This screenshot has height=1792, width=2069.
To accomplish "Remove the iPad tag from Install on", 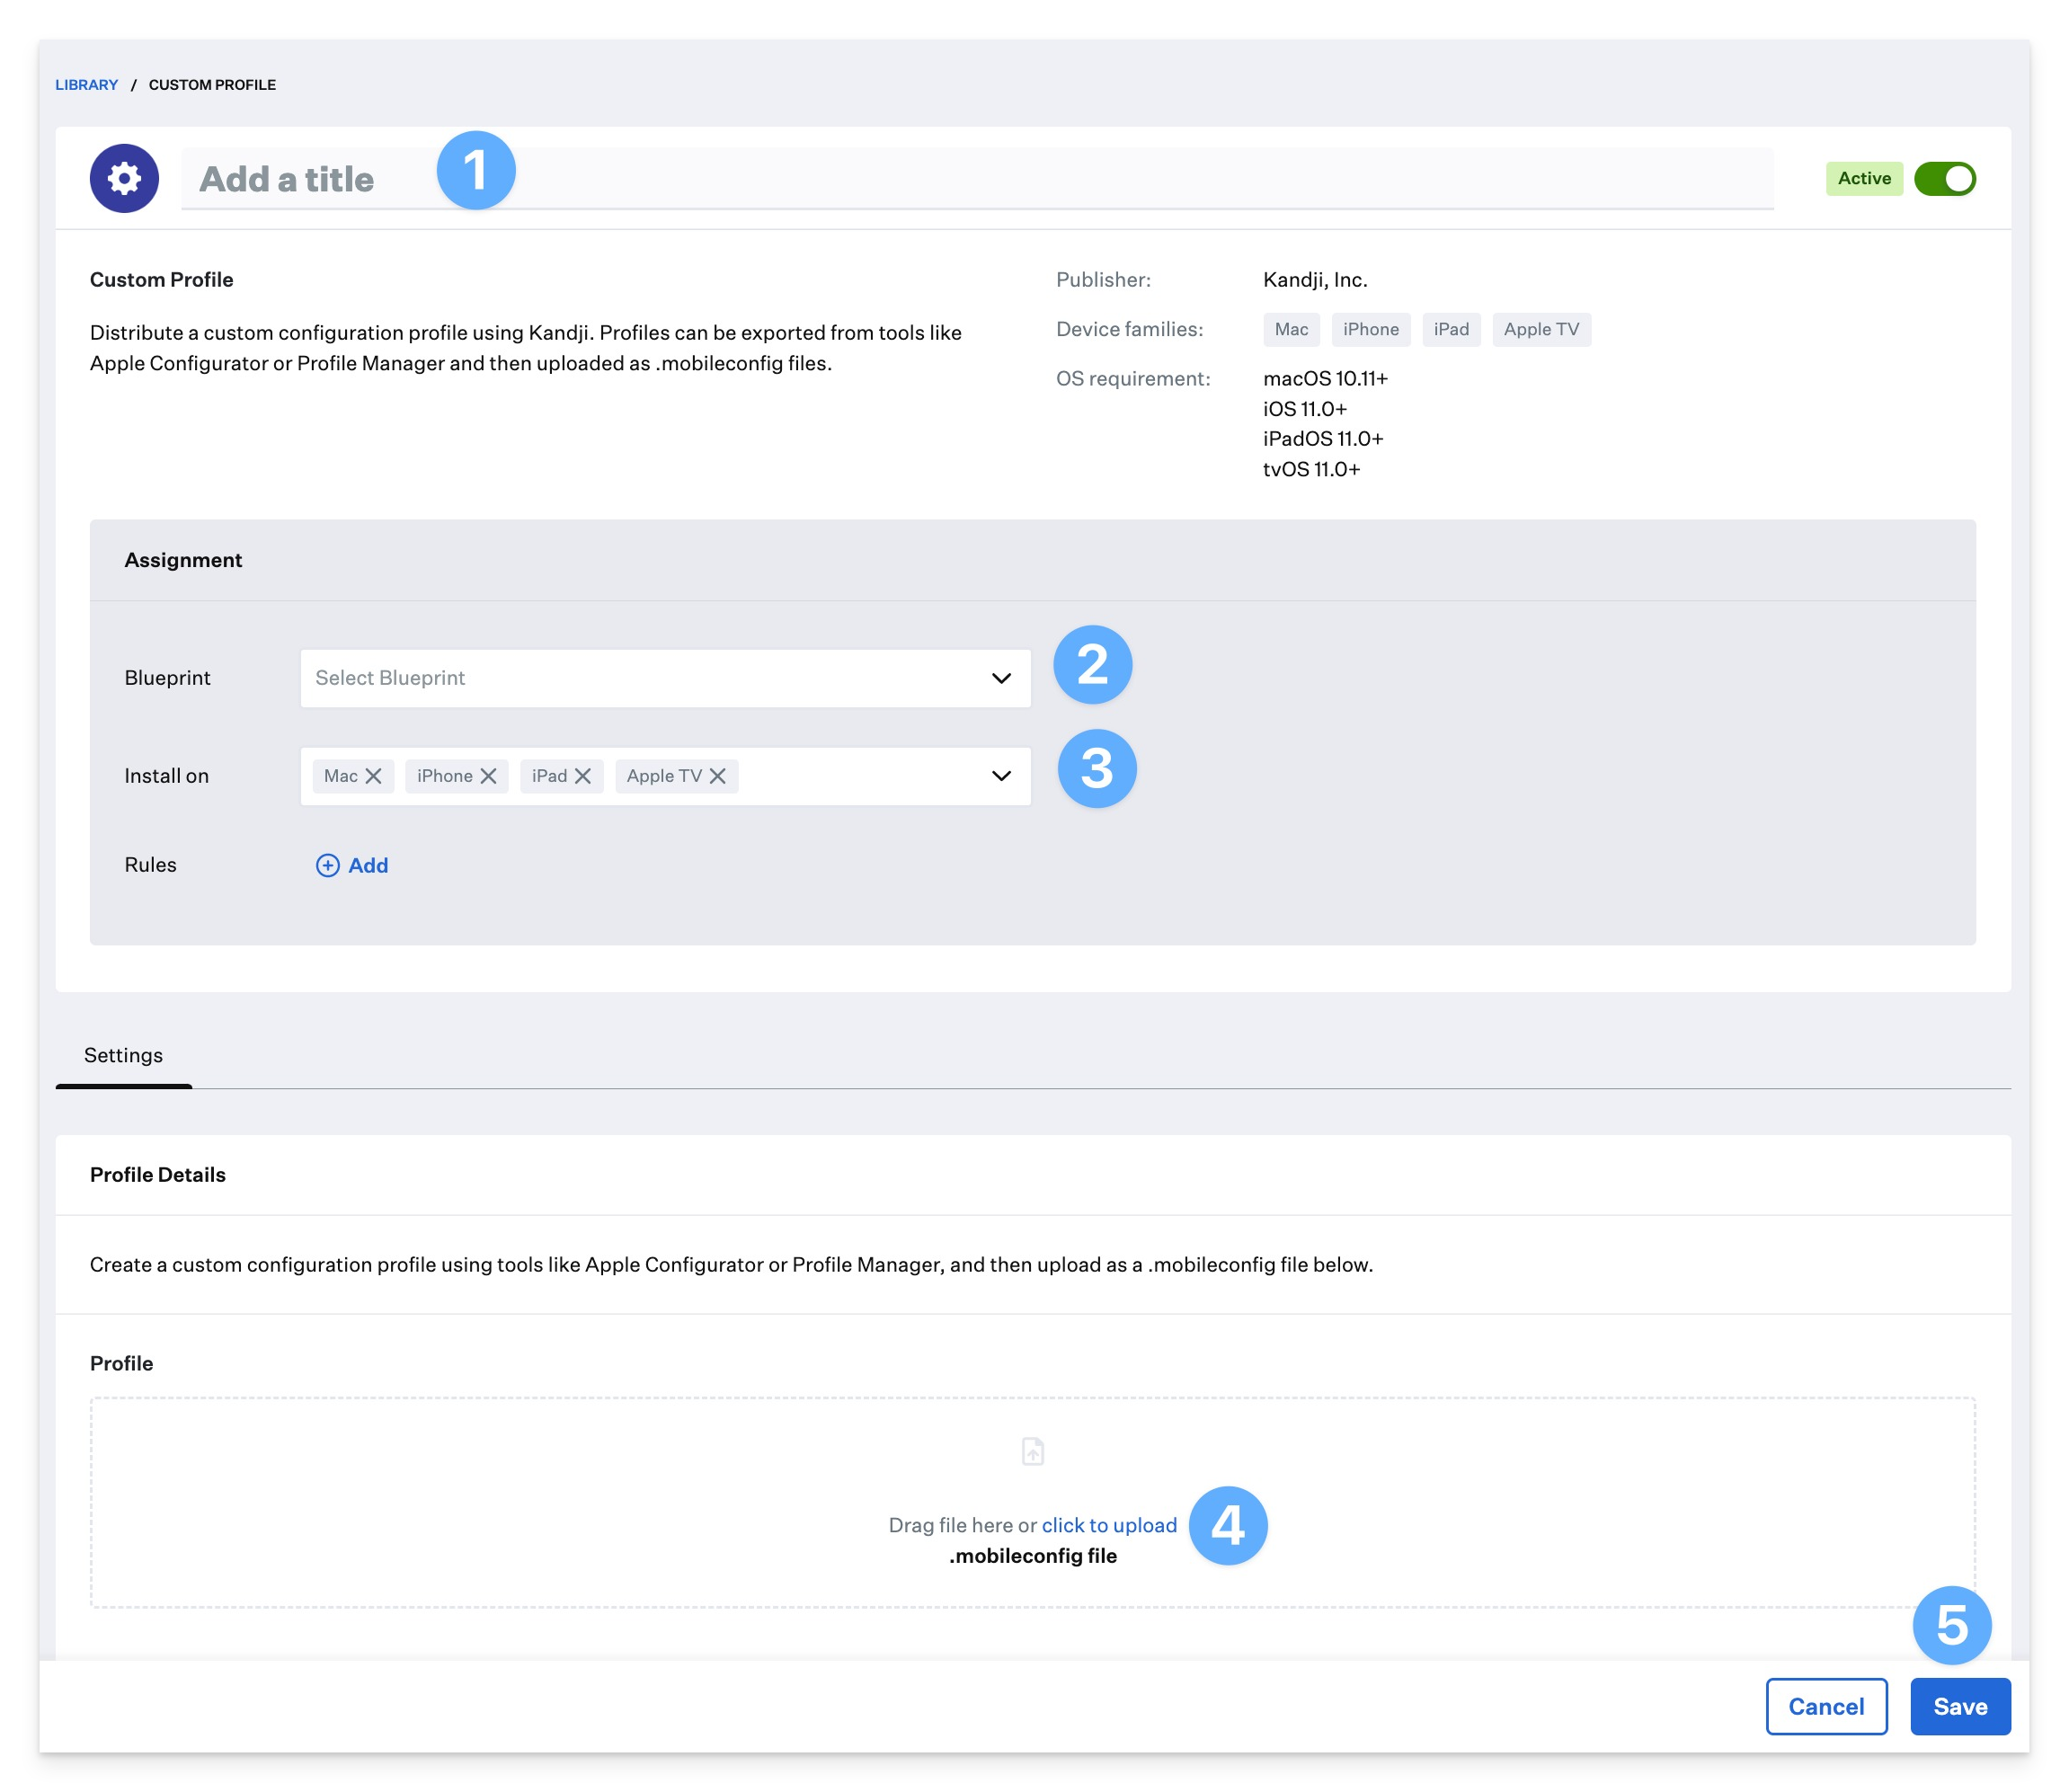I will (583, 776).
